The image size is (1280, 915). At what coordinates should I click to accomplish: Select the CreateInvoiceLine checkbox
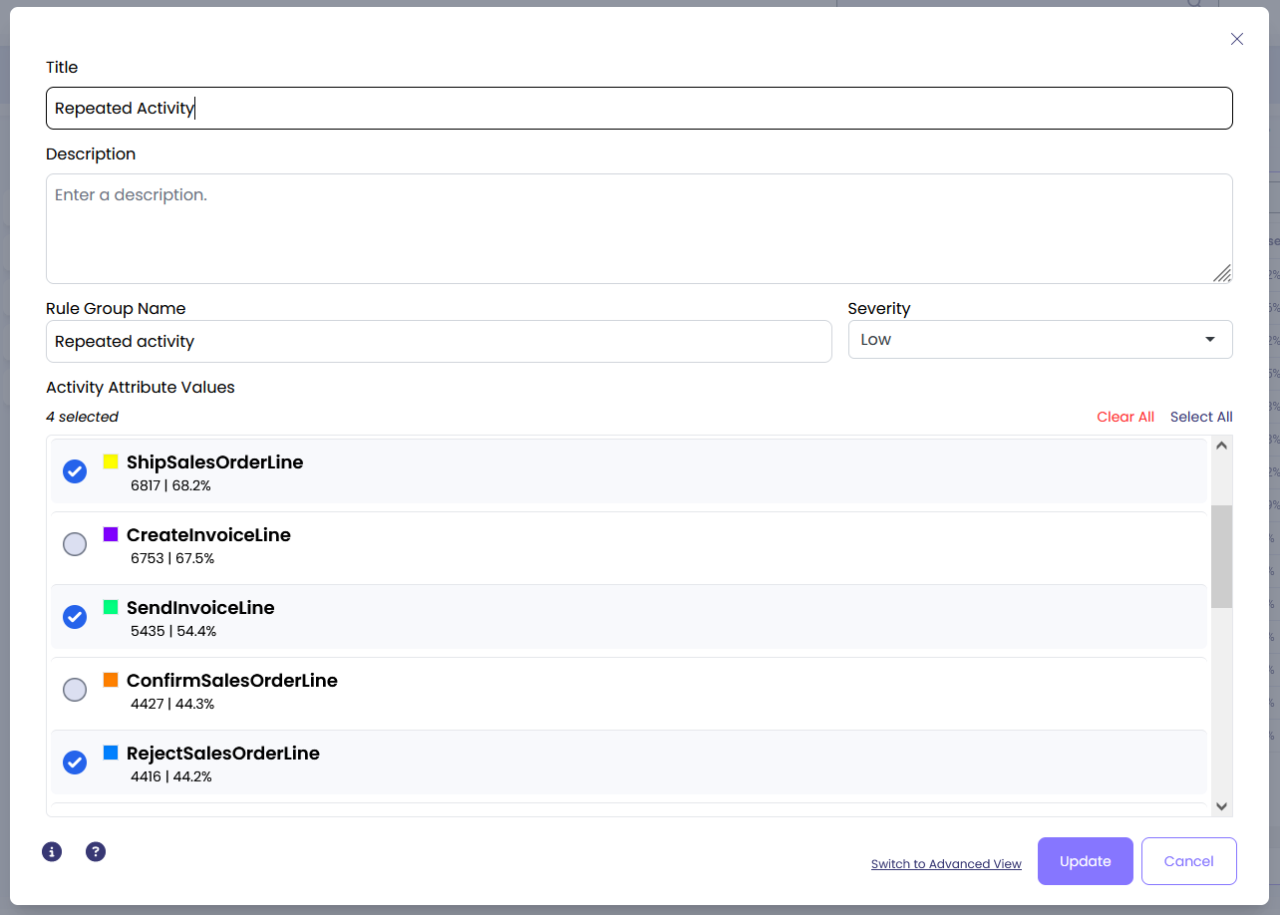[x=75, y=544]
